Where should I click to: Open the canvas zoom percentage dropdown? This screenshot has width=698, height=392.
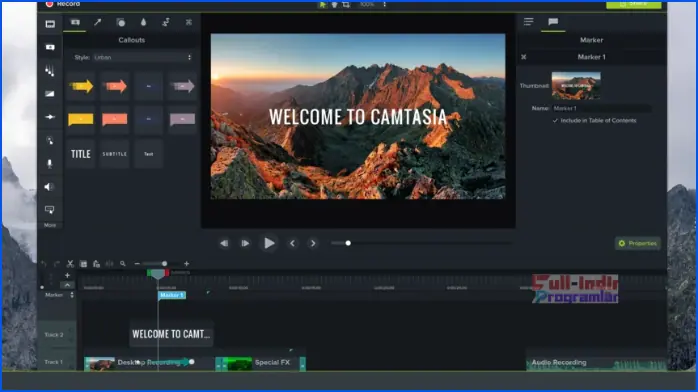coord(367,4)
